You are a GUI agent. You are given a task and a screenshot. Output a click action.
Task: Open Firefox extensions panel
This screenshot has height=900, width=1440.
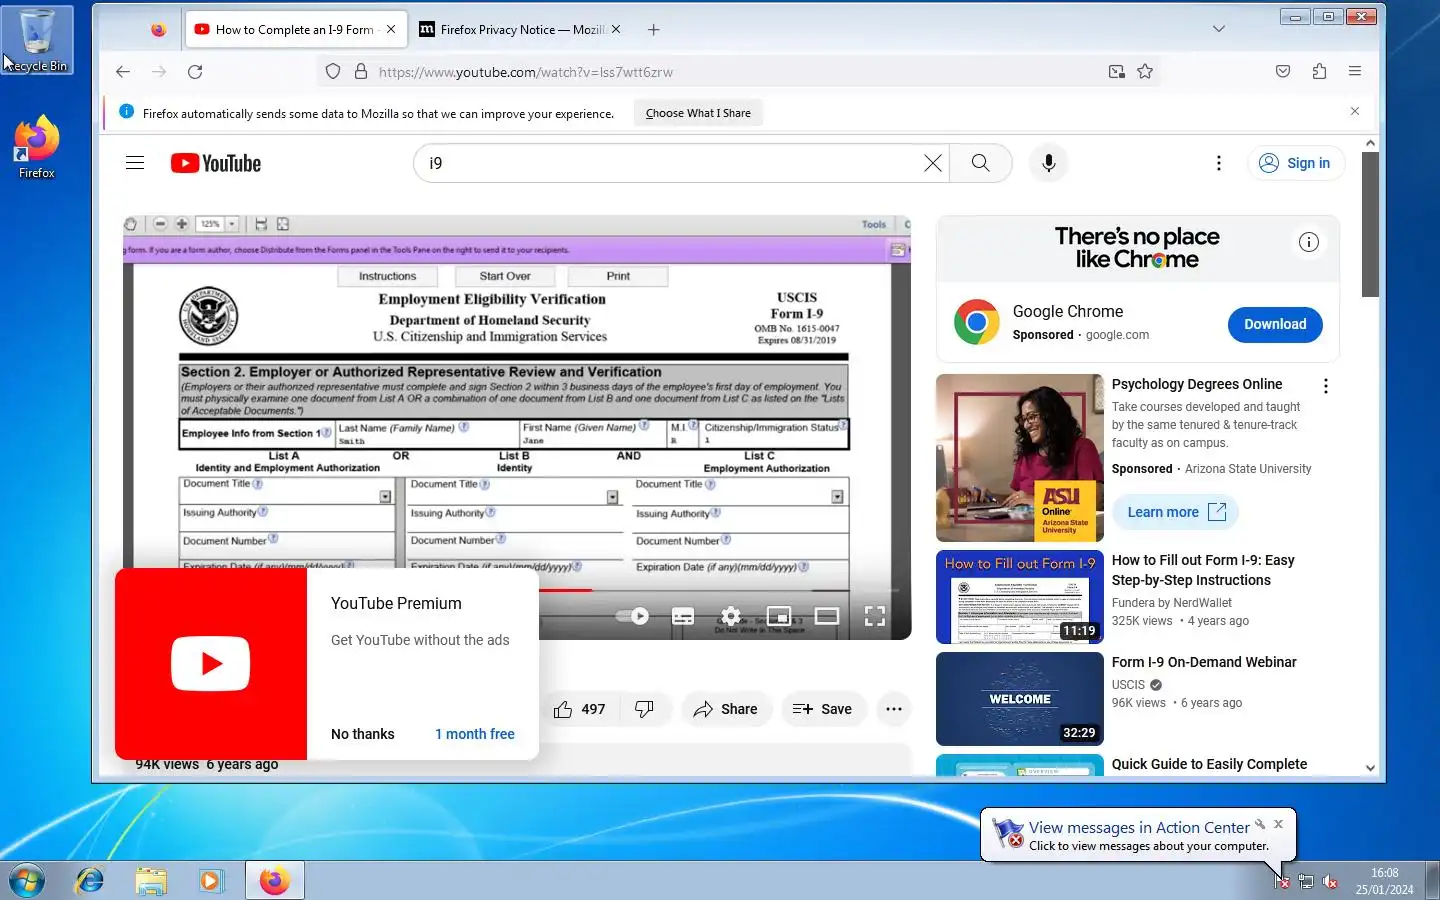click(x=1319, y=71)
